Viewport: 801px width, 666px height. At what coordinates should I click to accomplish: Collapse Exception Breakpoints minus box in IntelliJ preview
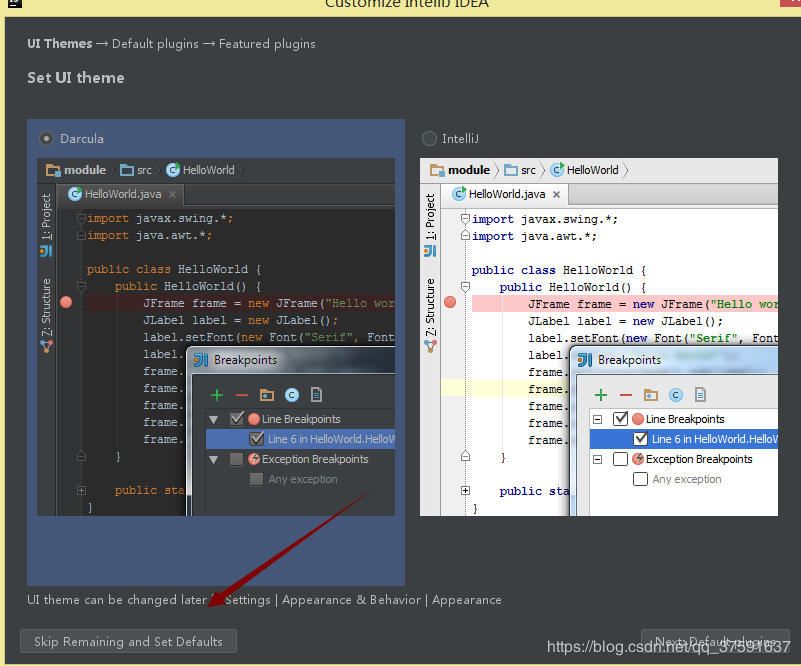pyautogui.click(x=597, y=460)
